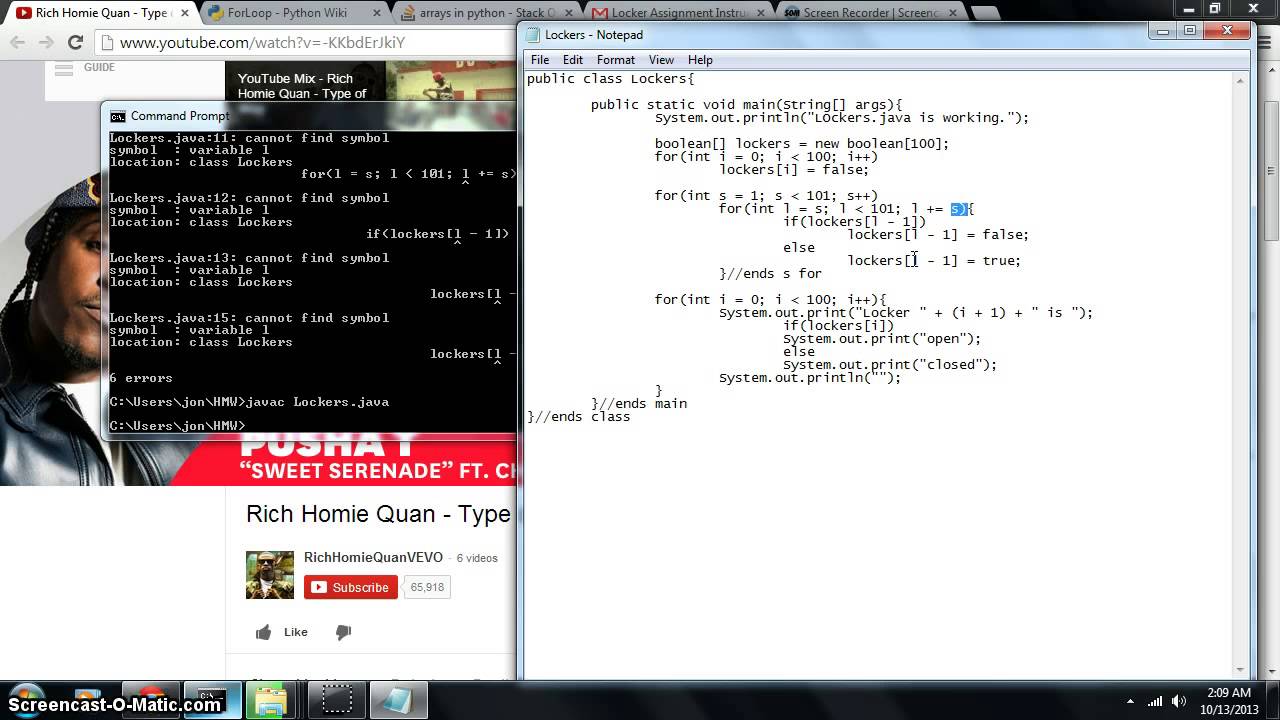Click the Show desktop button

pyautogui.click(x=1273, y=701)
